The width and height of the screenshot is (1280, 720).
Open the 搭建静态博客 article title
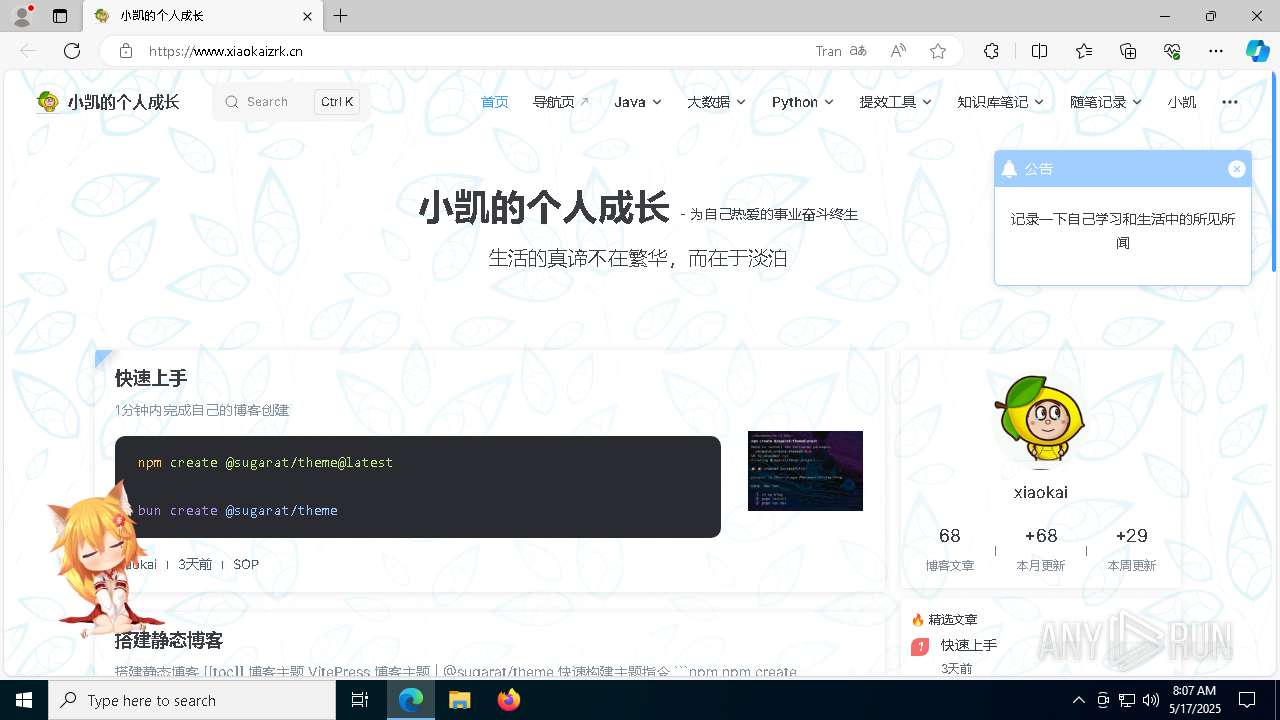tap(169, 640)
